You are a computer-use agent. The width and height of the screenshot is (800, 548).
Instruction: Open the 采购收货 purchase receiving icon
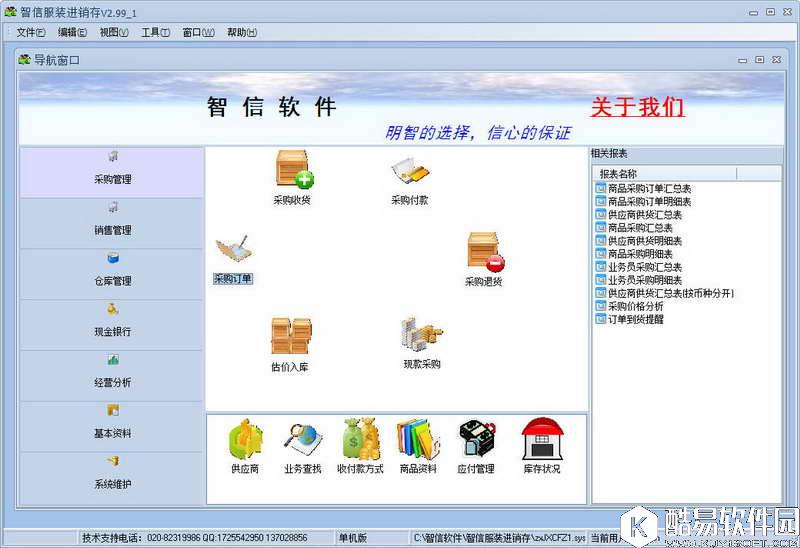[294, 168]
